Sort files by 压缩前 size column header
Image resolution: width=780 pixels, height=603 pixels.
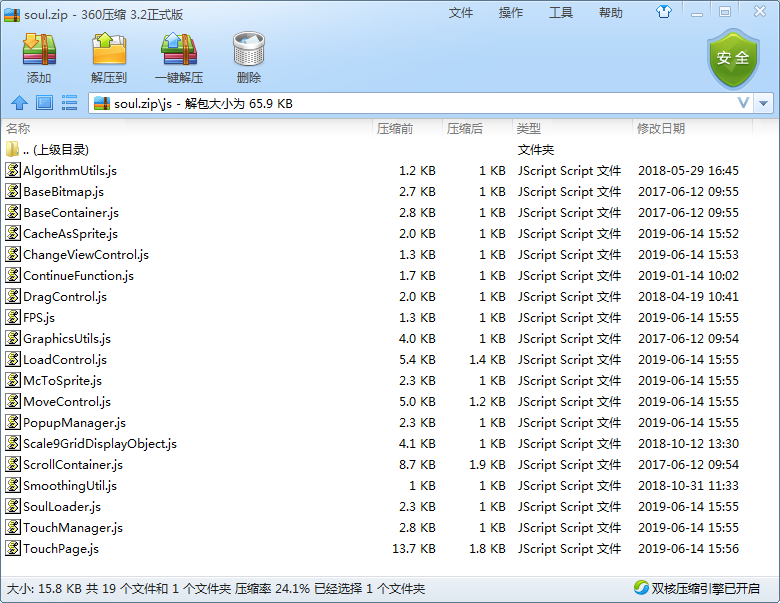click(394, 128)
